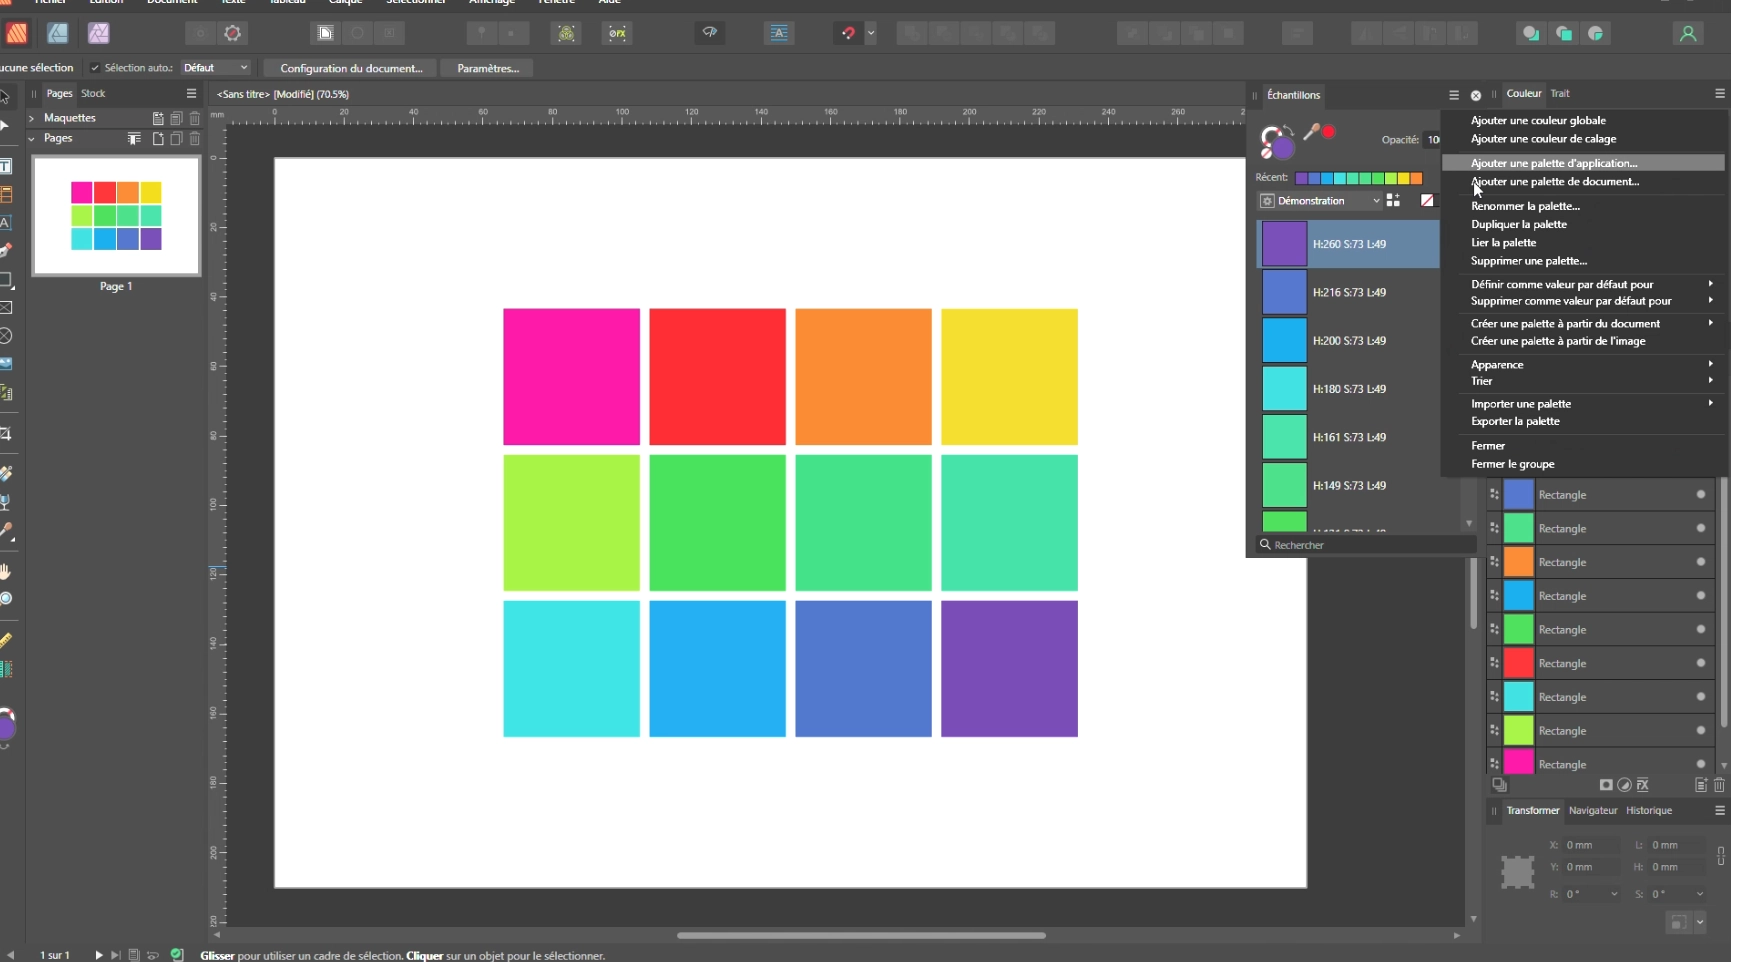Hide the orange Rectangle layer
1745x977 pixels.
coord(1700,562)
